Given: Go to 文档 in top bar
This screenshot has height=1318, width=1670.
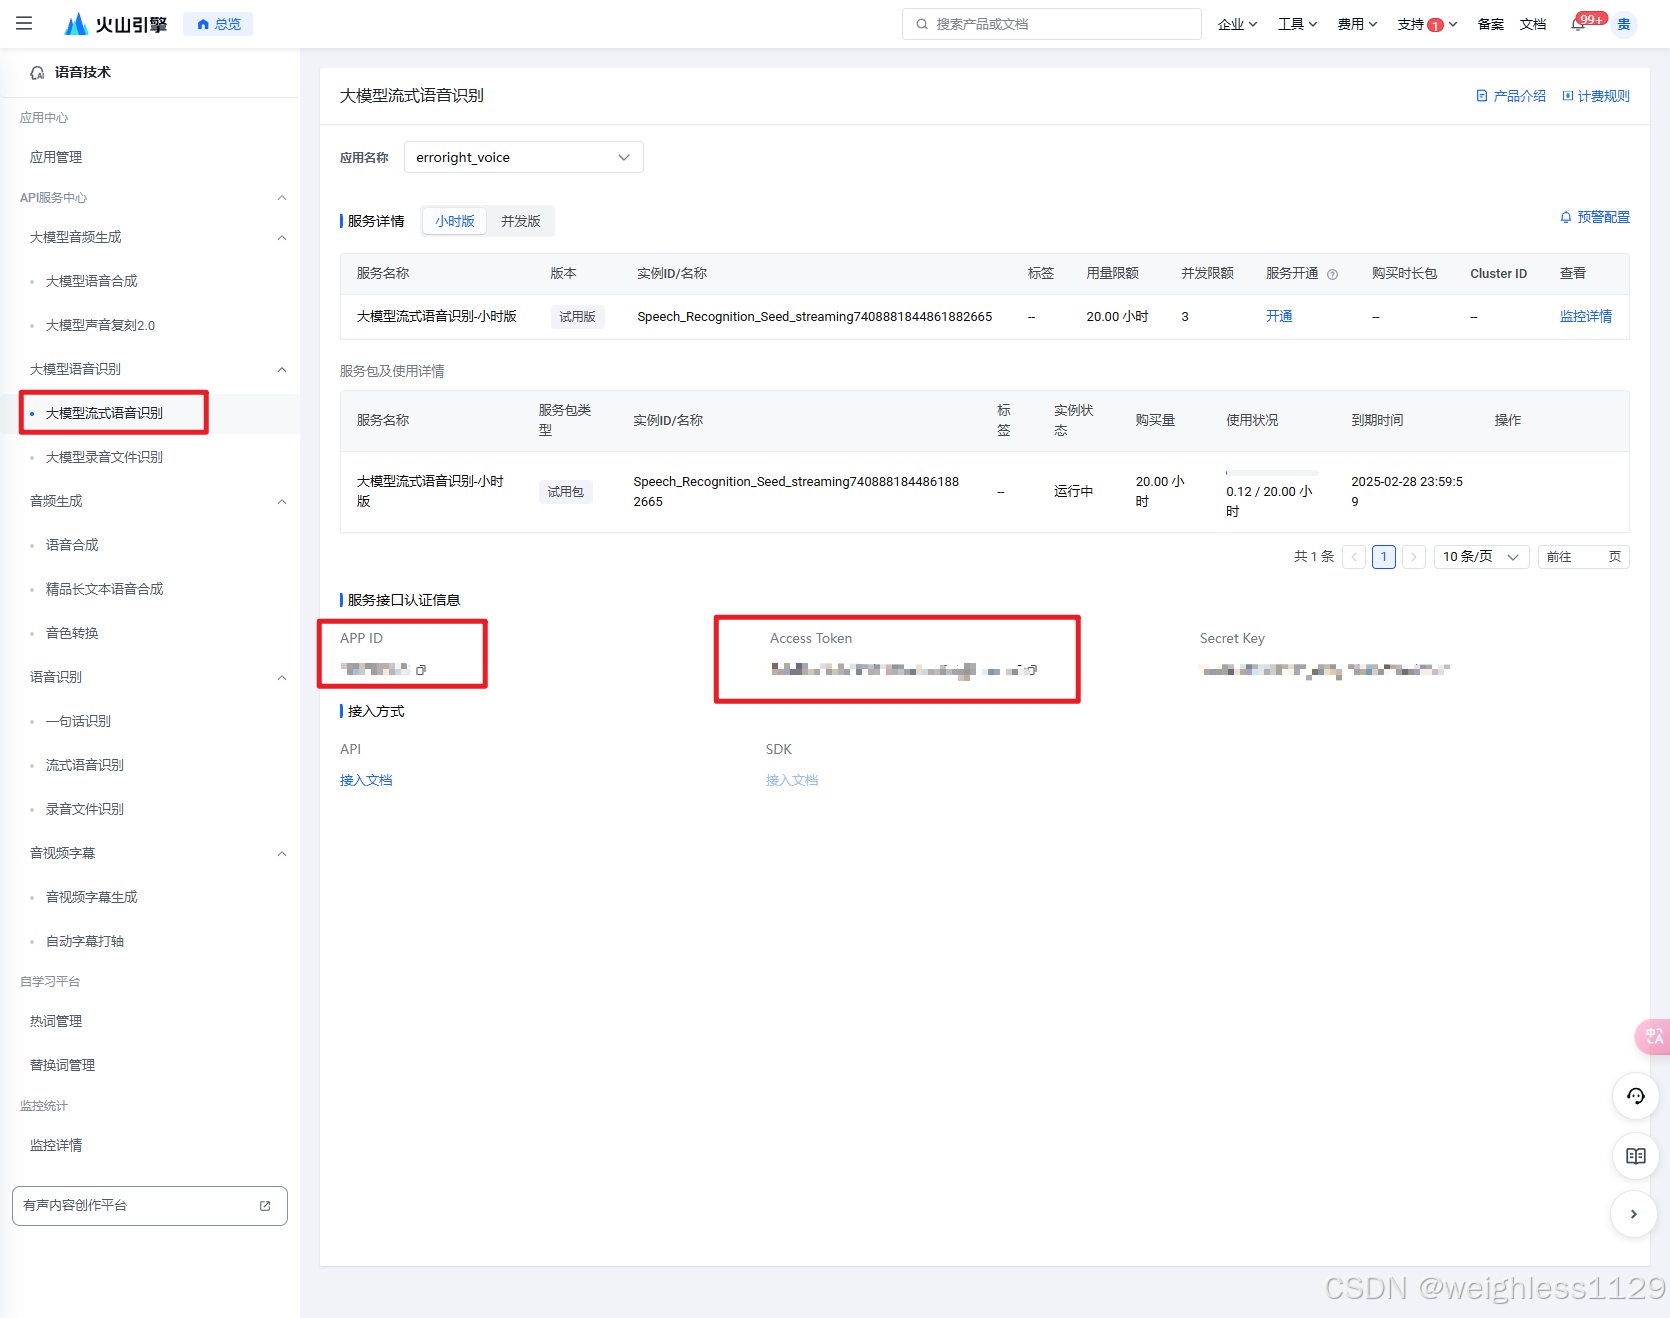Looking at the screenshot, I should pyautogui.click(x=1532, y=24).
